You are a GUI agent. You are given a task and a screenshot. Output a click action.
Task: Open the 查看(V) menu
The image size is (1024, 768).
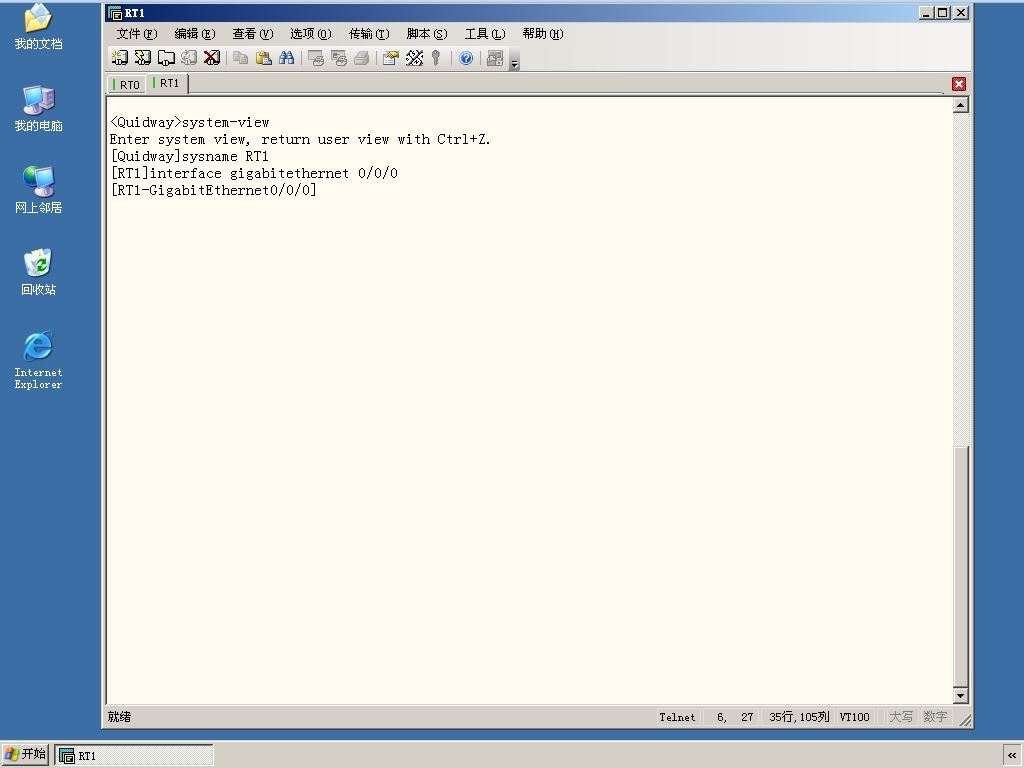253,34
